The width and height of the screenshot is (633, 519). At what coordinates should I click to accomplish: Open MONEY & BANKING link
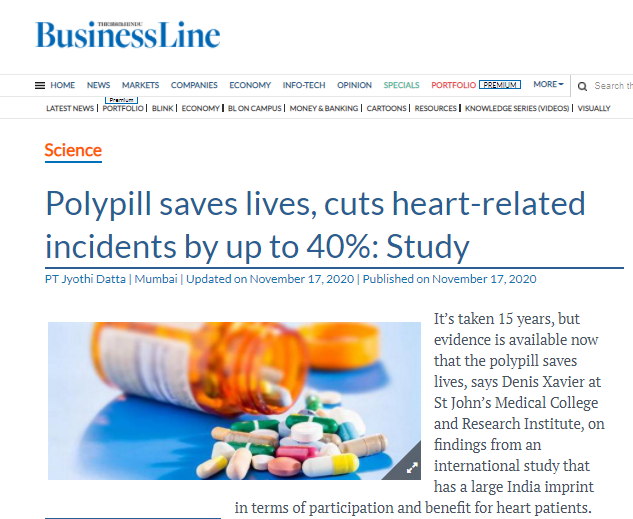pos(324,108)
